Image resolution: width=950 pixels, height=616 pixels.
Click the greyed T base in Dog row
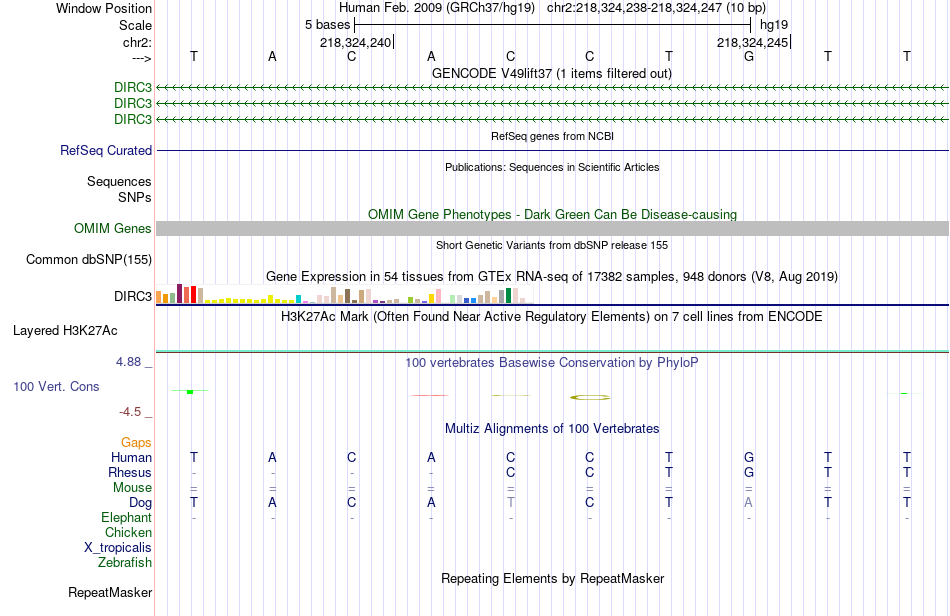click(x=511, y=503)
